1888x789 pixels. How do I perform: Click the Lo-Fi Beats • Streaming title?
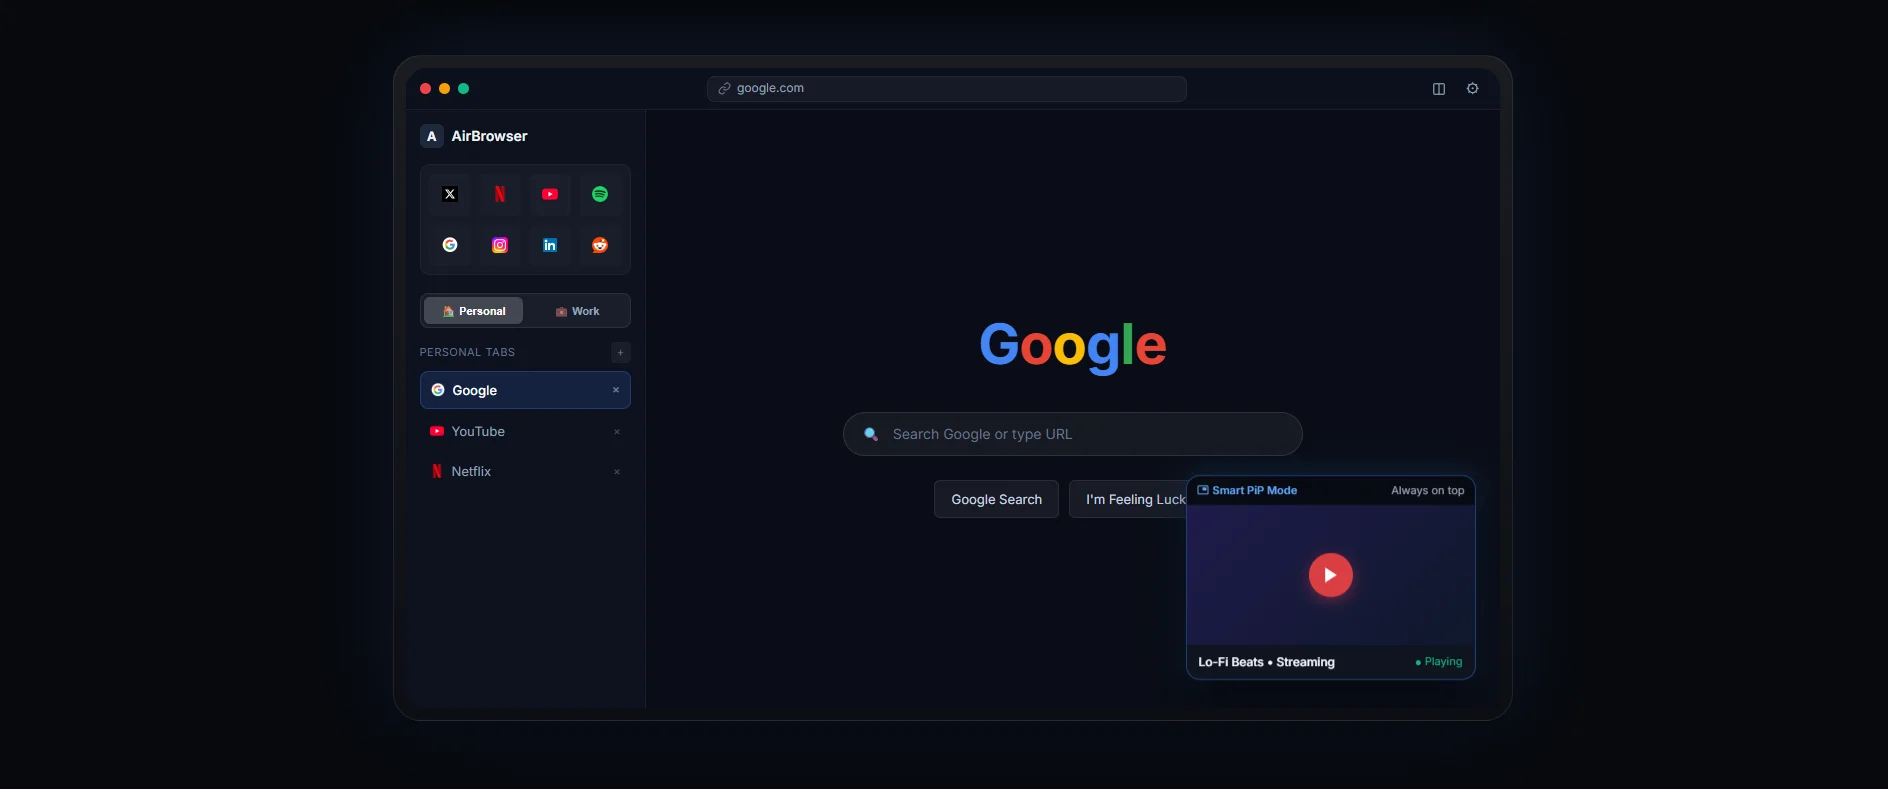1266,662
